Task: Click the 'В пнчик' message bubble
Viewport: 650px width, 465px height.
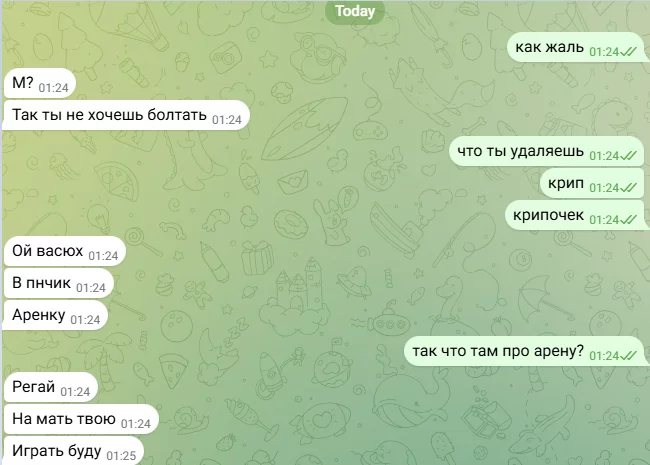Action: pos(58,283)
